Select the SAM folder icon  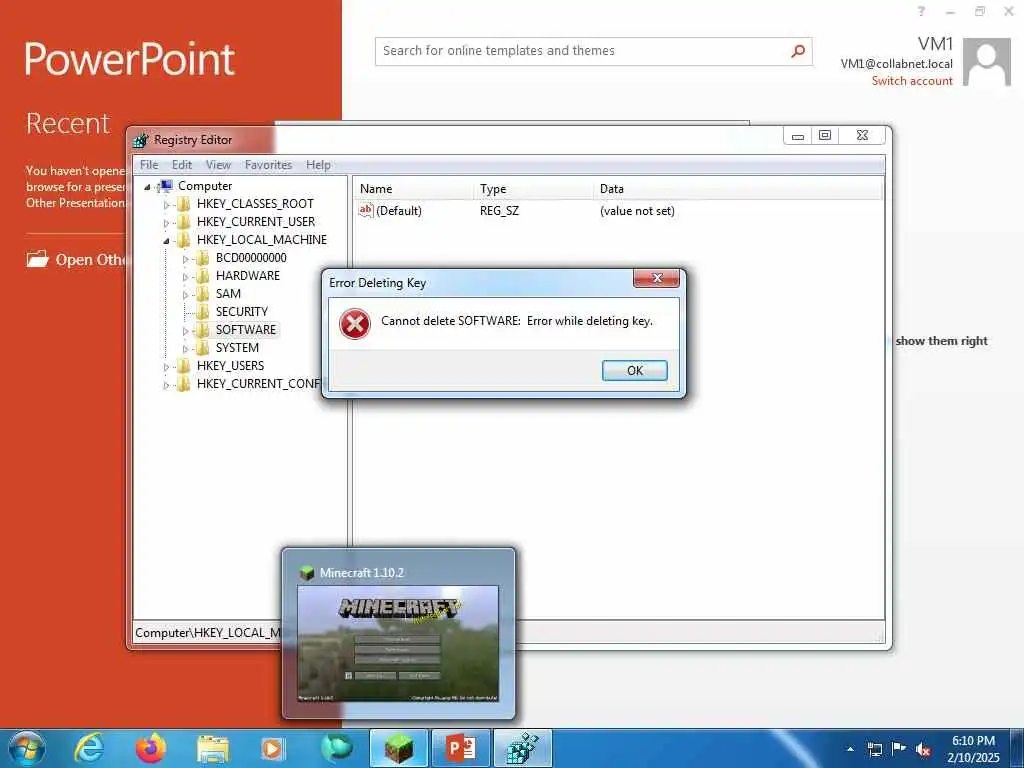(x=203, y=294)
